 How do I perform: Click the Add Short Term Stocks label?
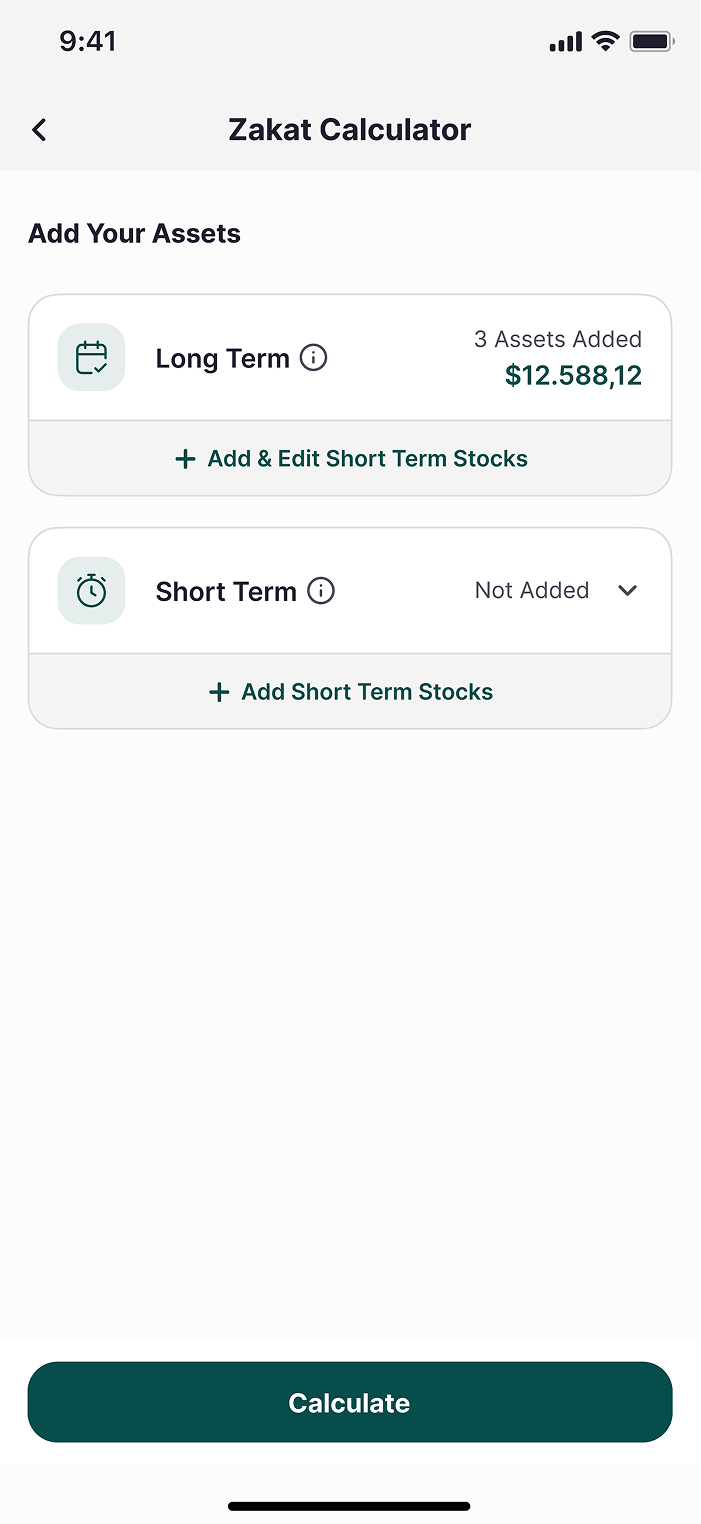pos(367,692)
